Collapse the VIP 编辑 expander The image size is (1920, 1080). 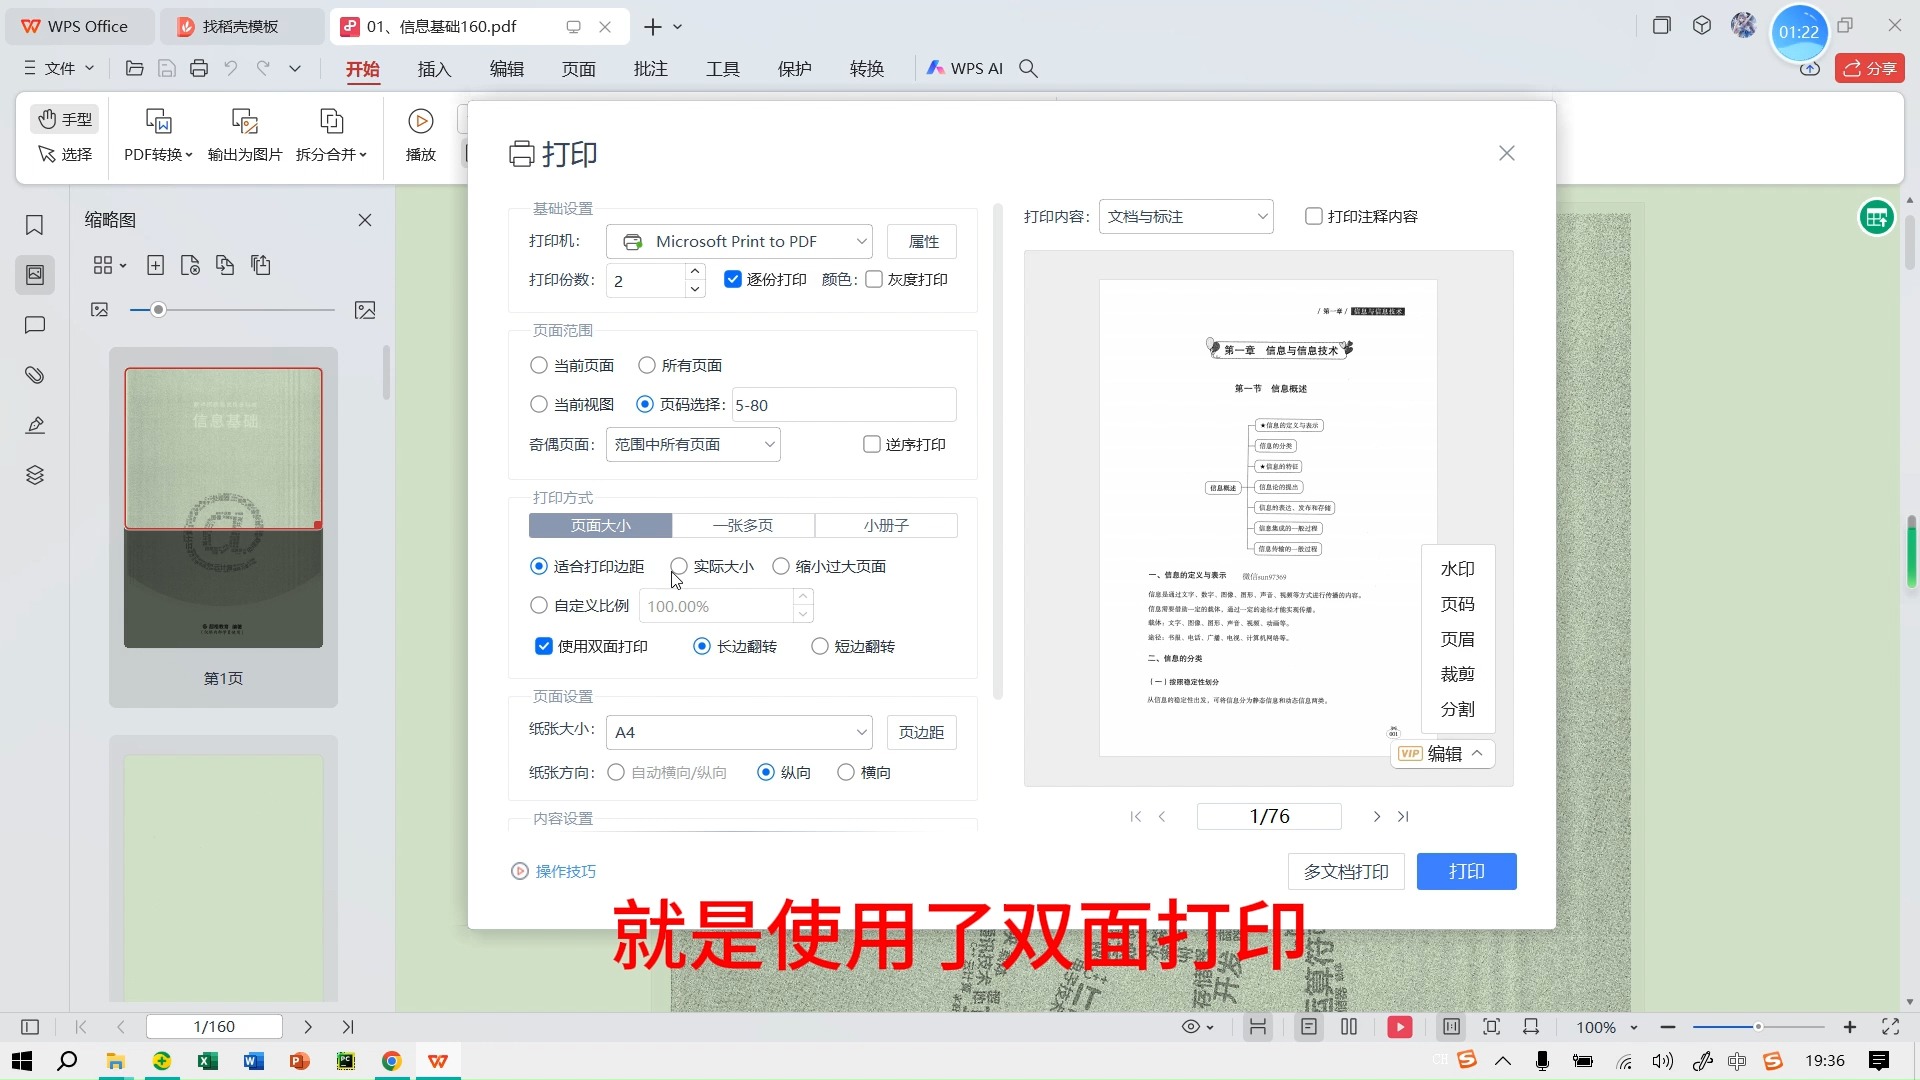pos(1477,754)
